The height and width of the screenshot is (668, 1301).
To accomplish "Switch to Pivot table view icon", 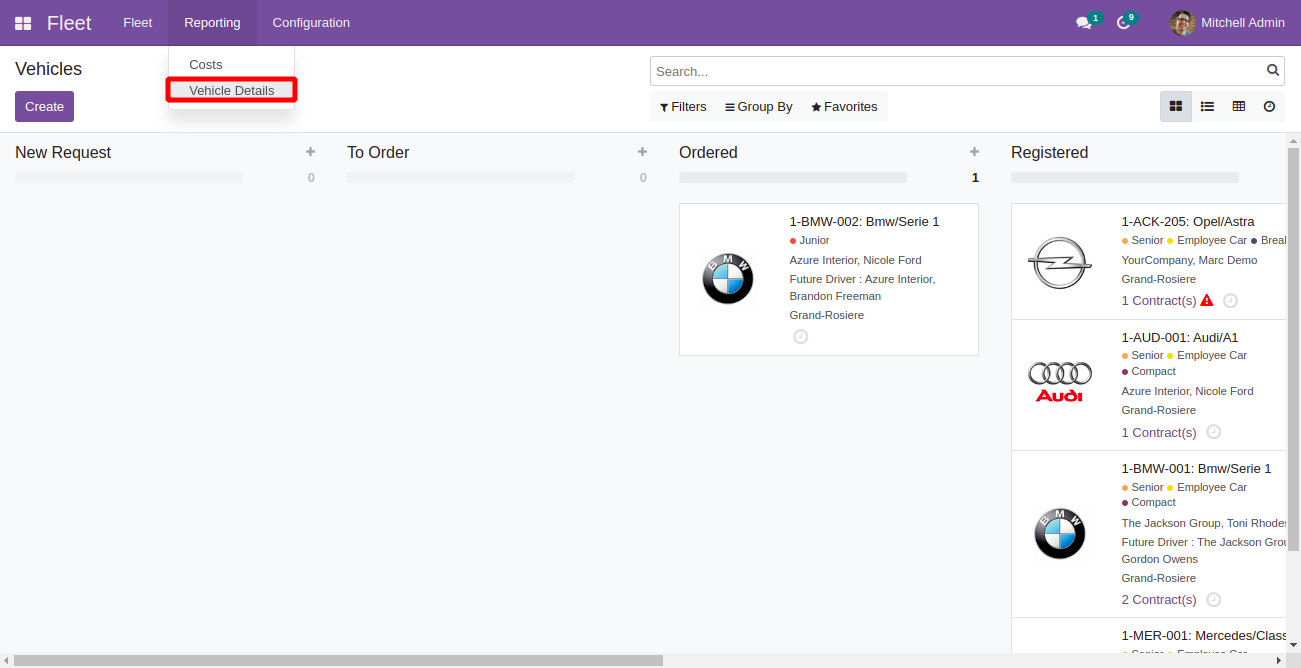I will 1238,106.
